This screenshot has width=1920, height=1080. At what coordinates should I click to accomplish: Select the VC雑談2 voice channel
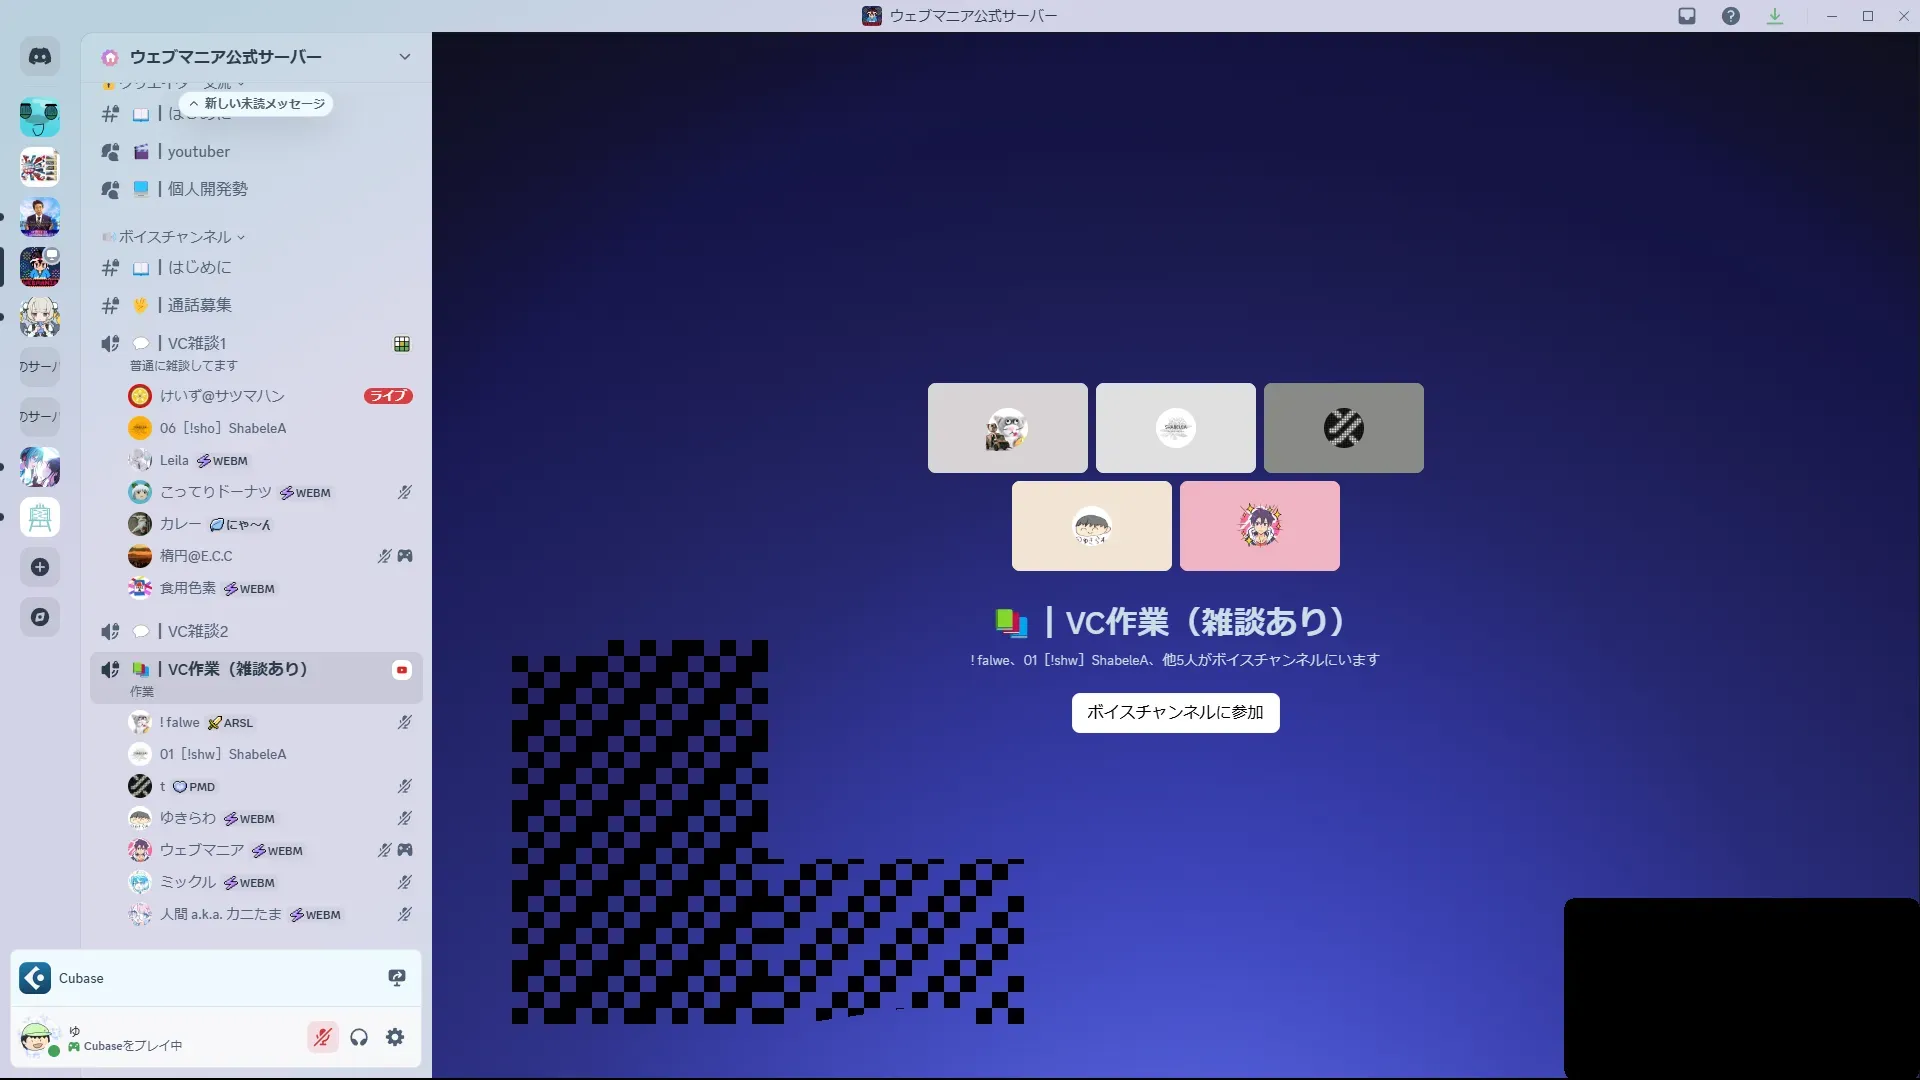point(198,631)
